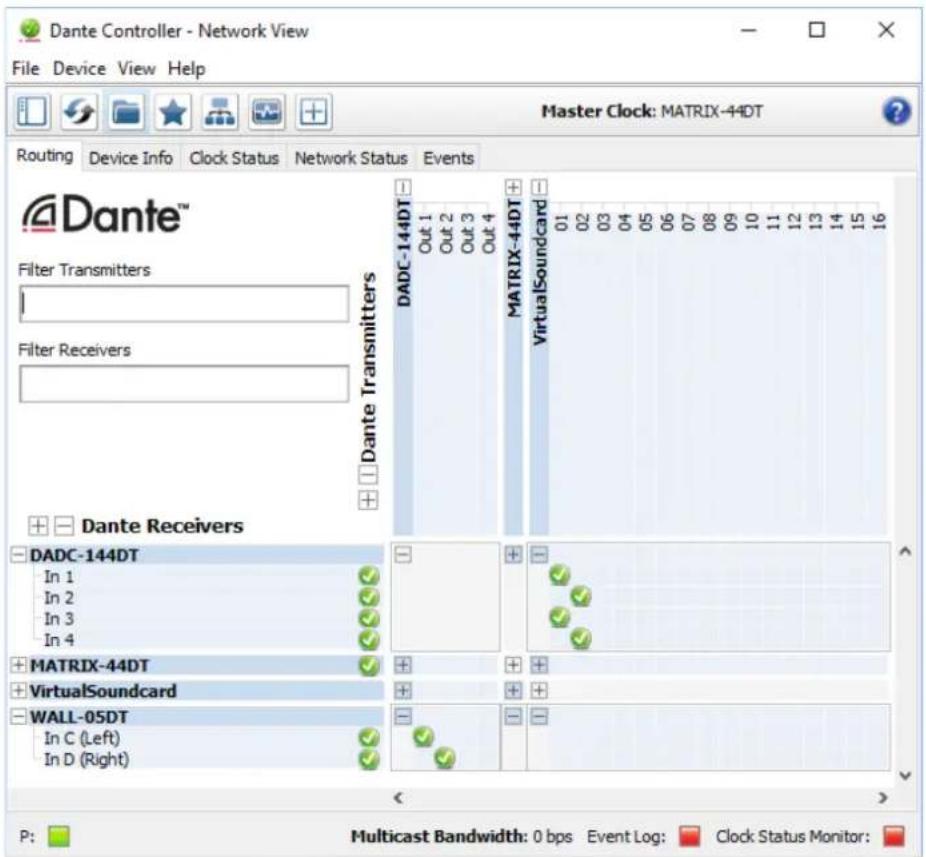Screen dimensions: 926x857
Task: Open the Load Preset folder icon
Action: click(x=126, y=111)
